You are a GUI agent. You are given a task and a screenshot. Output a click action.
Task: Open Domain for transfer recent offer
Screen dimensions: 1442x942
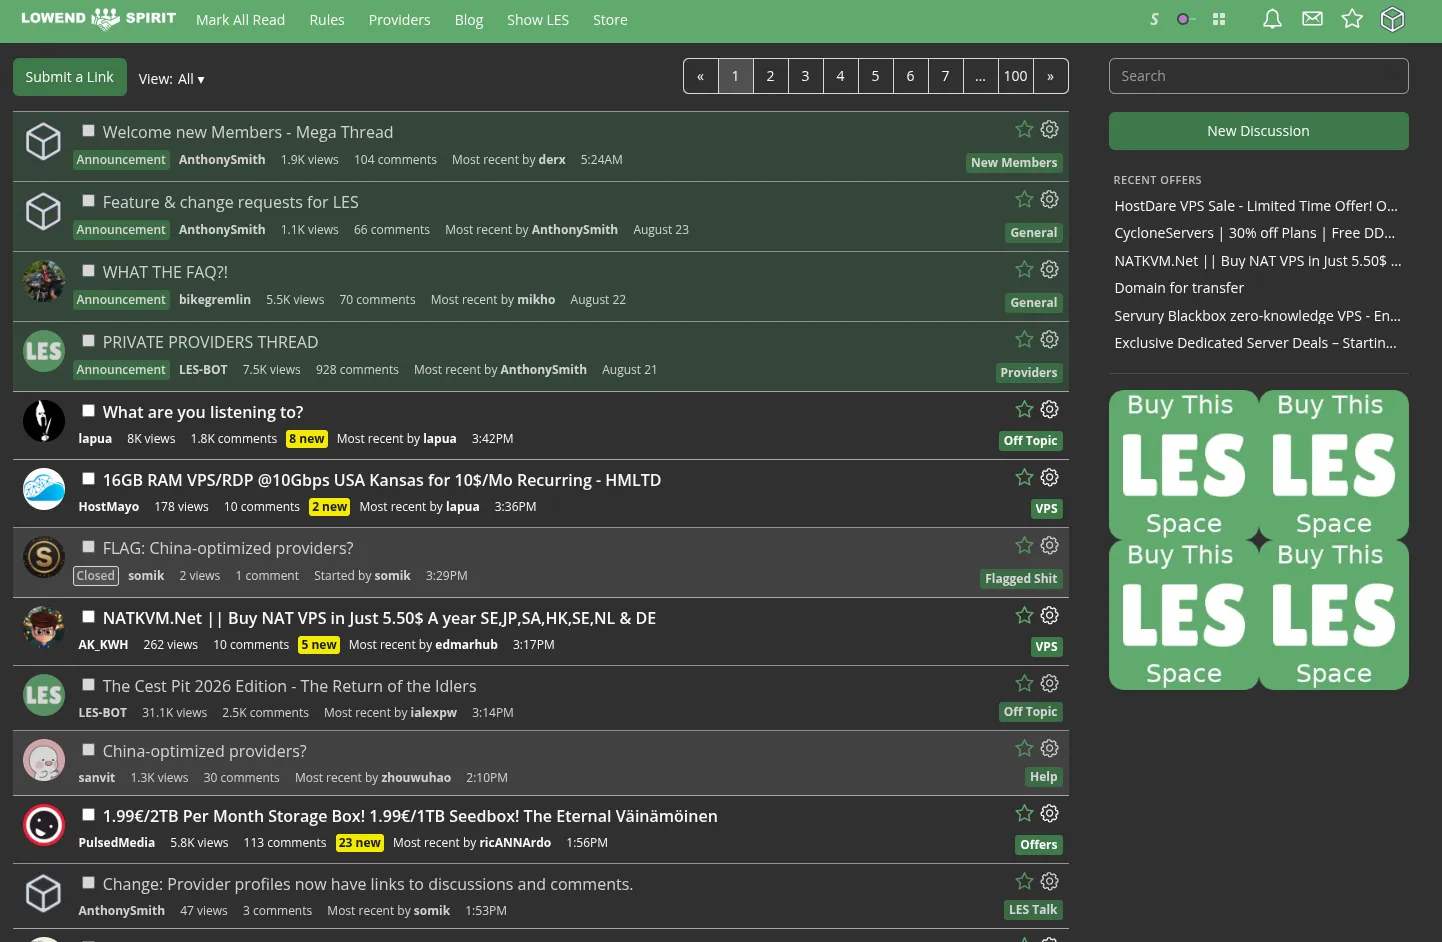[x=1179, y=288]
